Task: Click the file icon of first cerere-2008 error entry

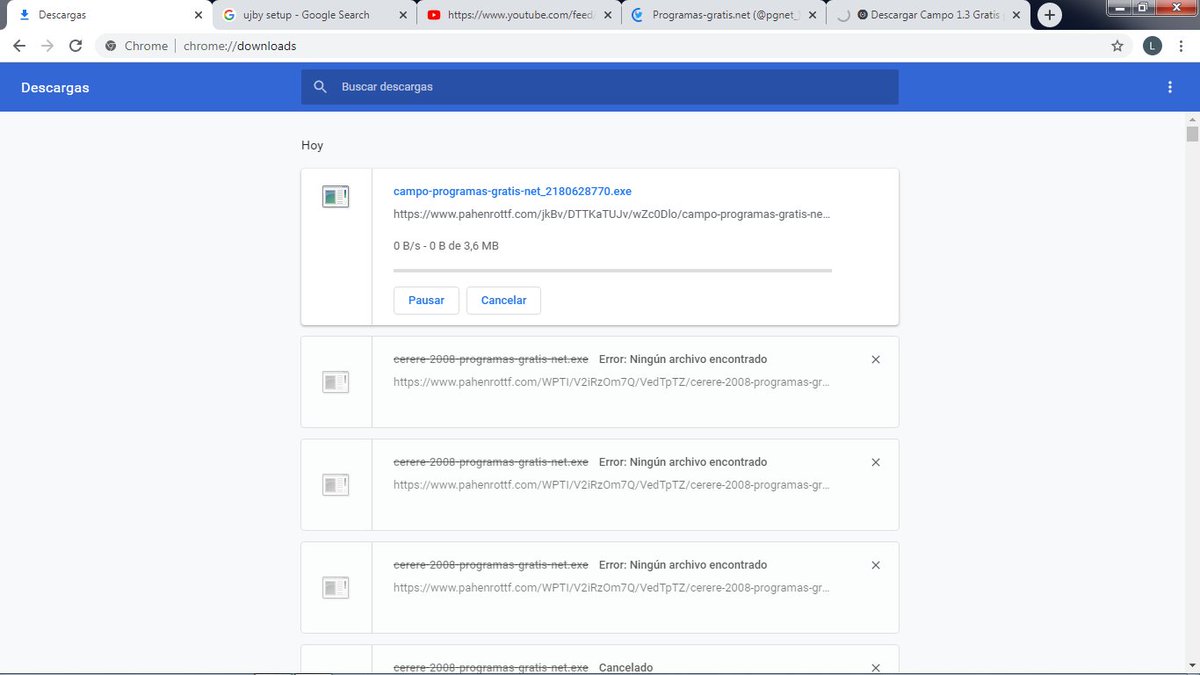Action: (x=335, y=382)
